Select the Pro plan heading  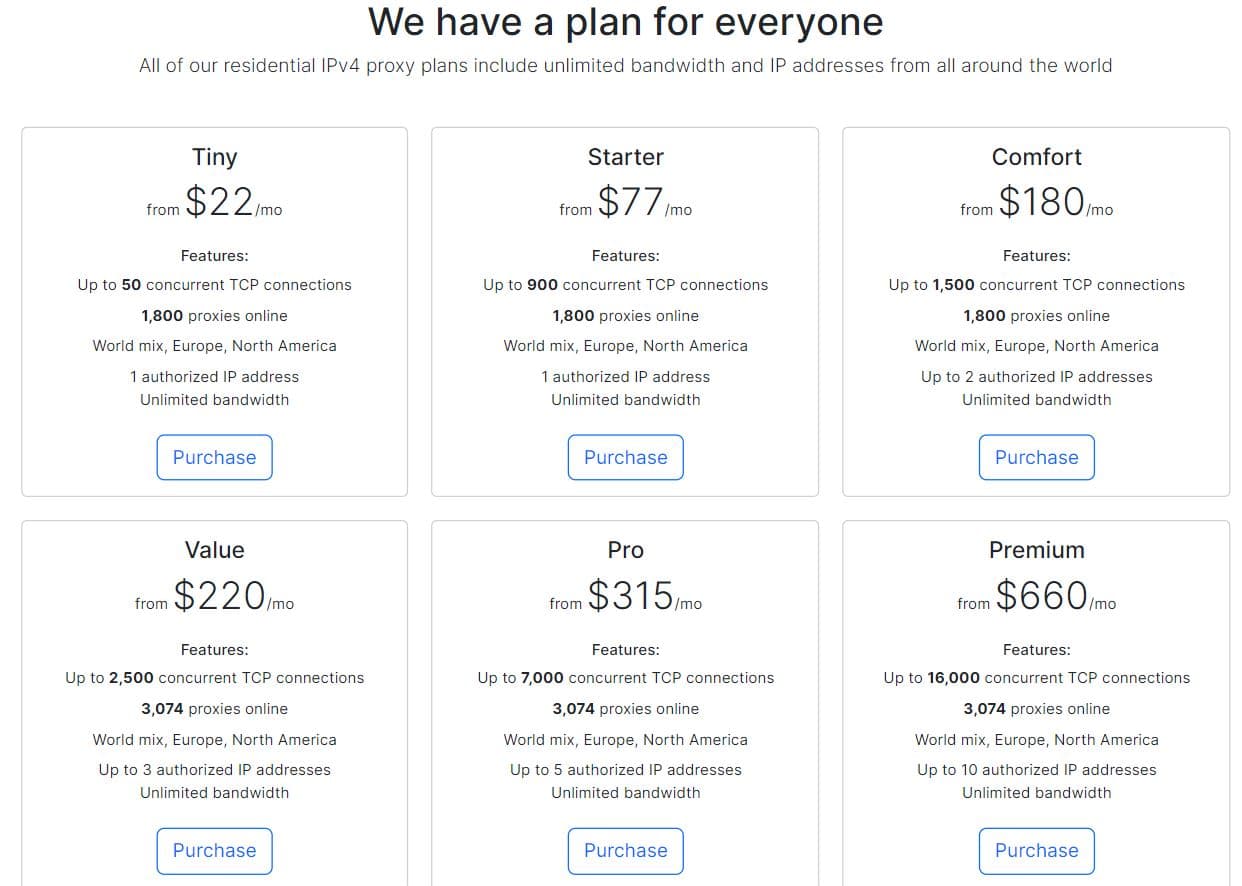pyautogui.click(x=625, y=550)
